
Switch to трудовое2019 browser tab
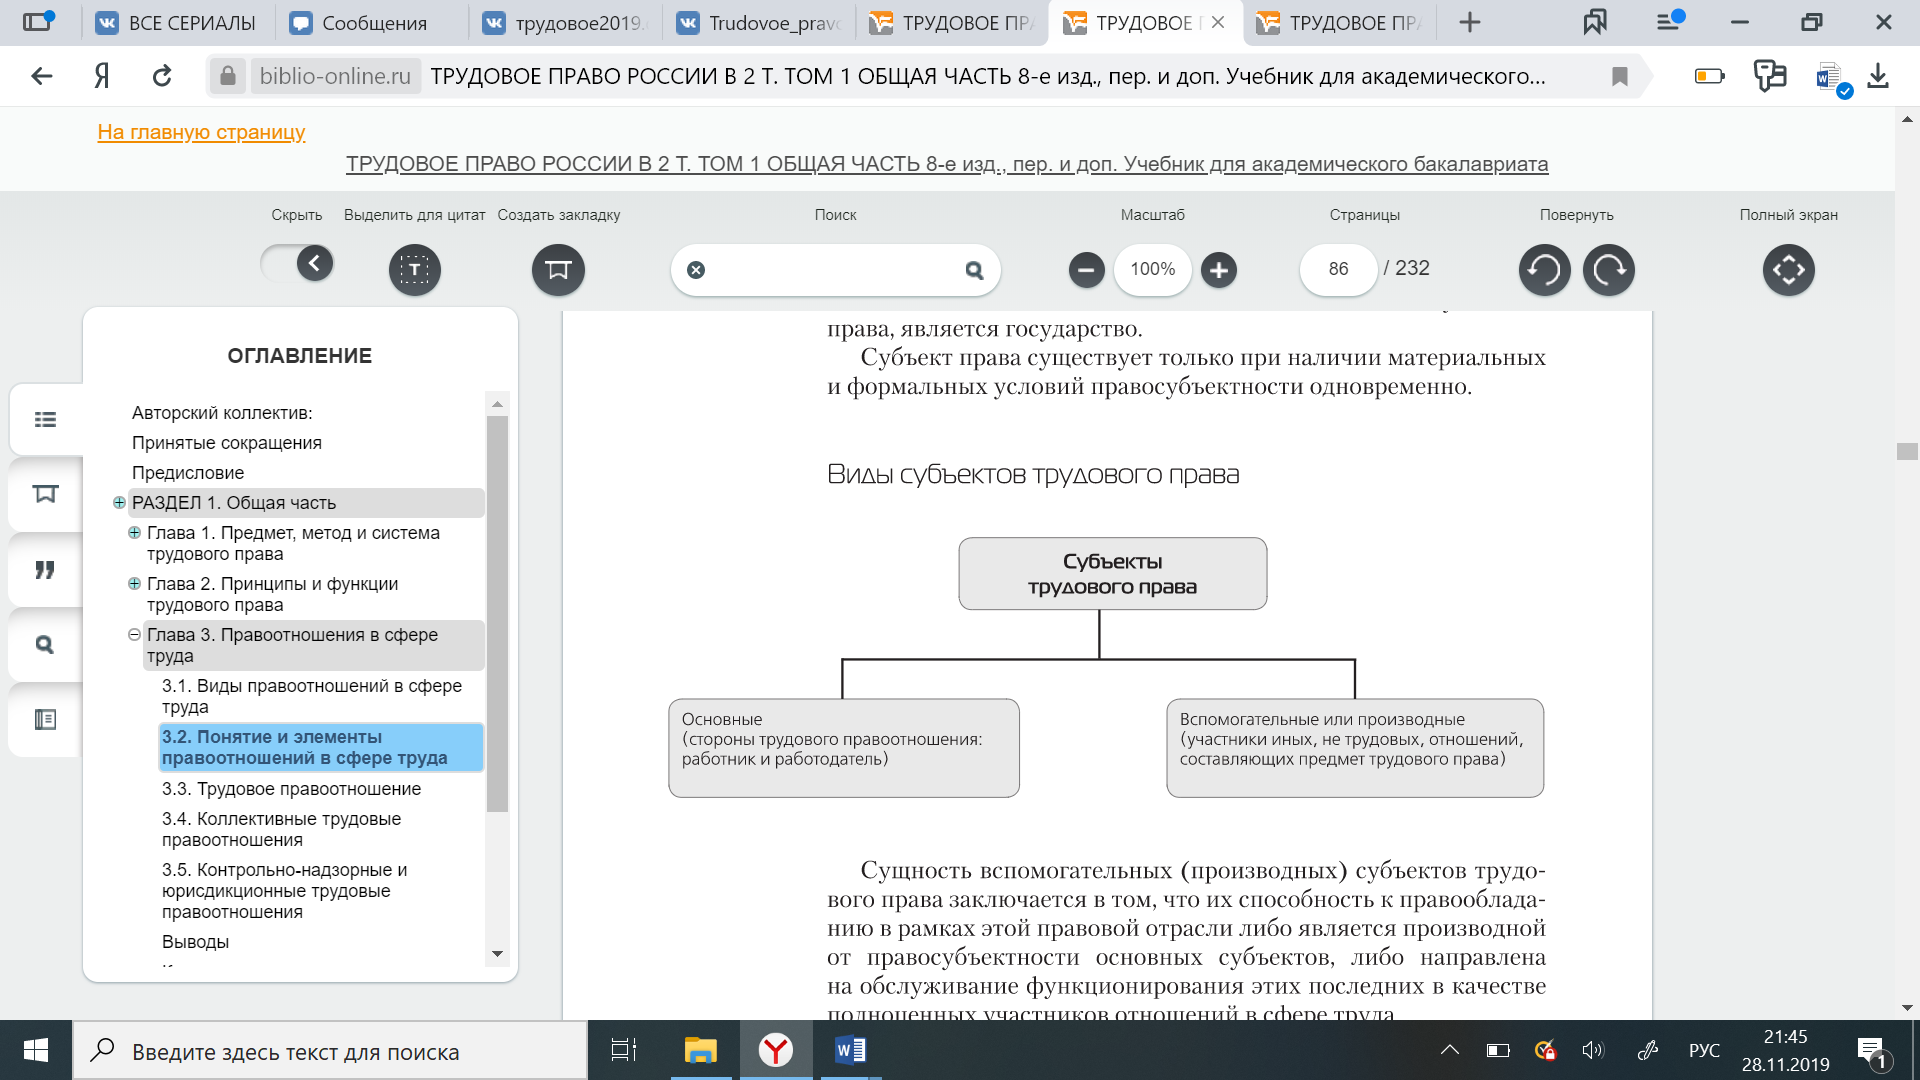click(x=566, y=23)
